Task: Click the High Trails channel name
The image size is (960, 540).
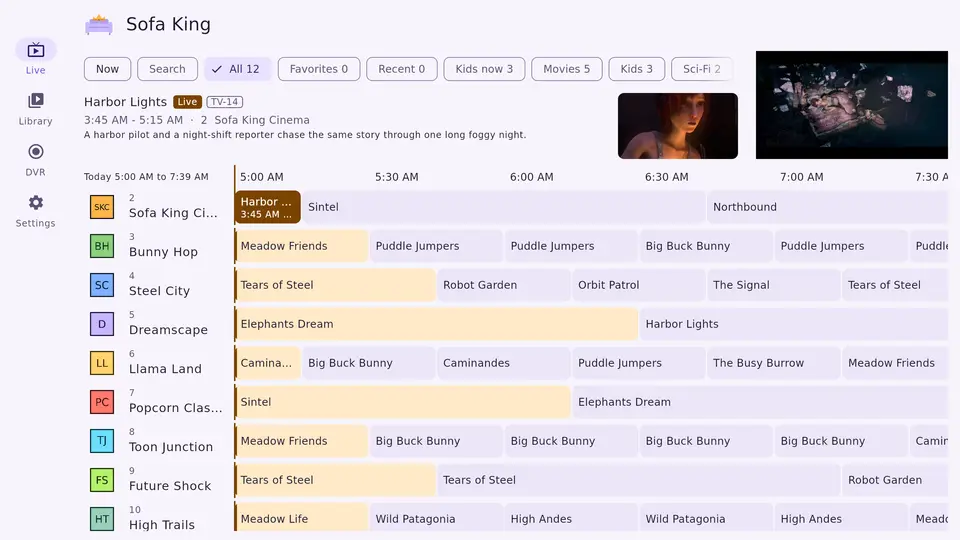Action: (162, 525)
